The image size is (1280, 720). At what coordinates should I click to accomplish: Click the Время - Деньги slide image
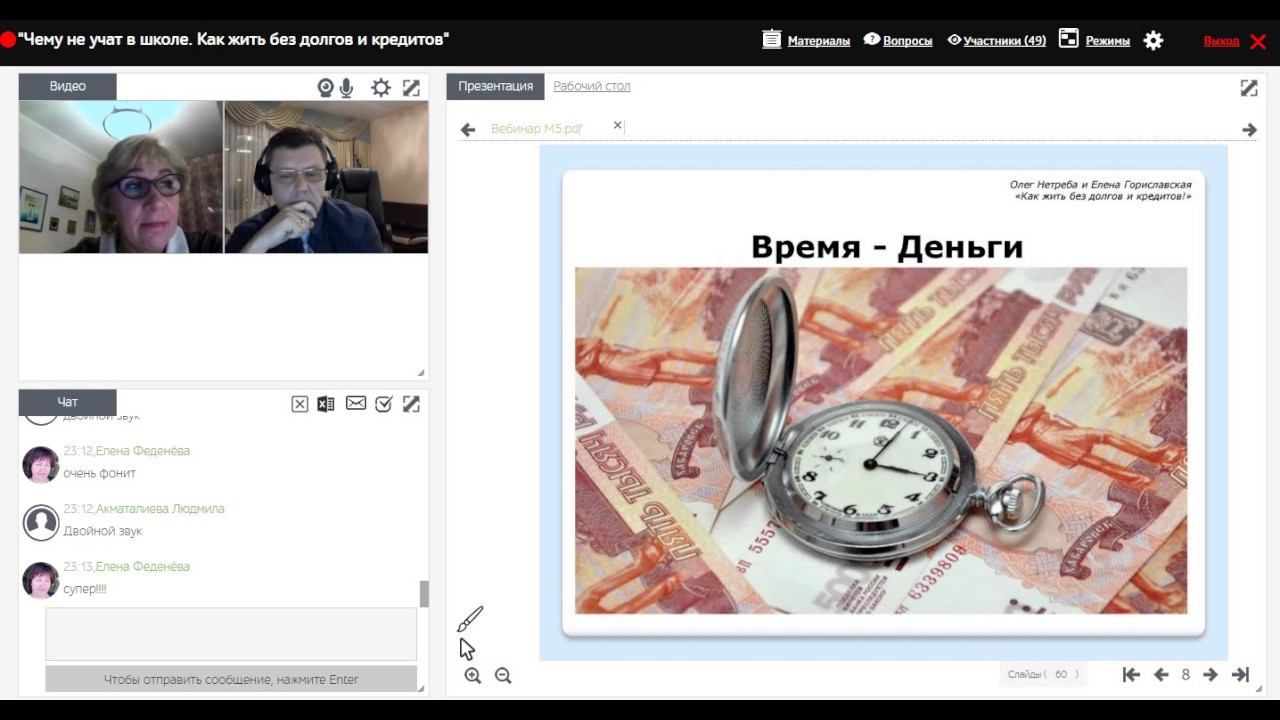click(x=881, y=440)
